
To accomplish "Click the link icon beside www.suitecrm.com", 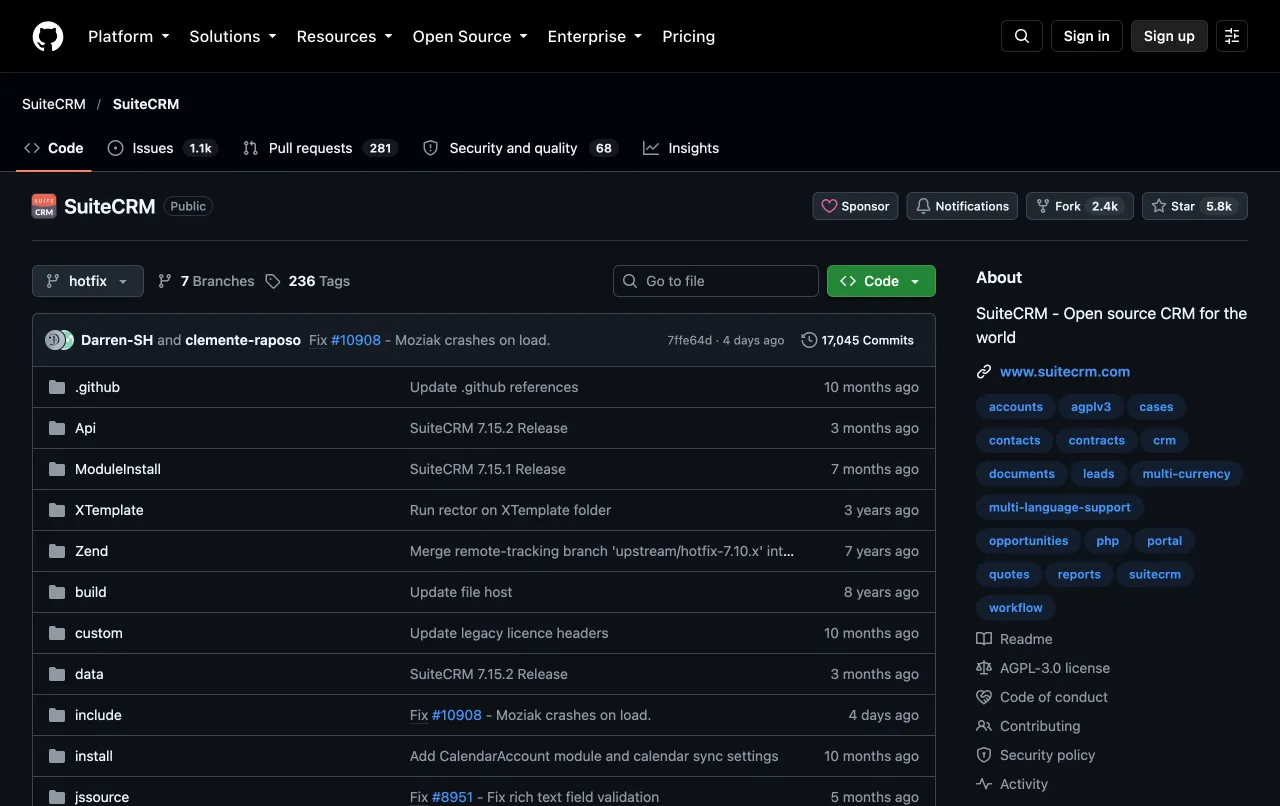I will (984, 371).
